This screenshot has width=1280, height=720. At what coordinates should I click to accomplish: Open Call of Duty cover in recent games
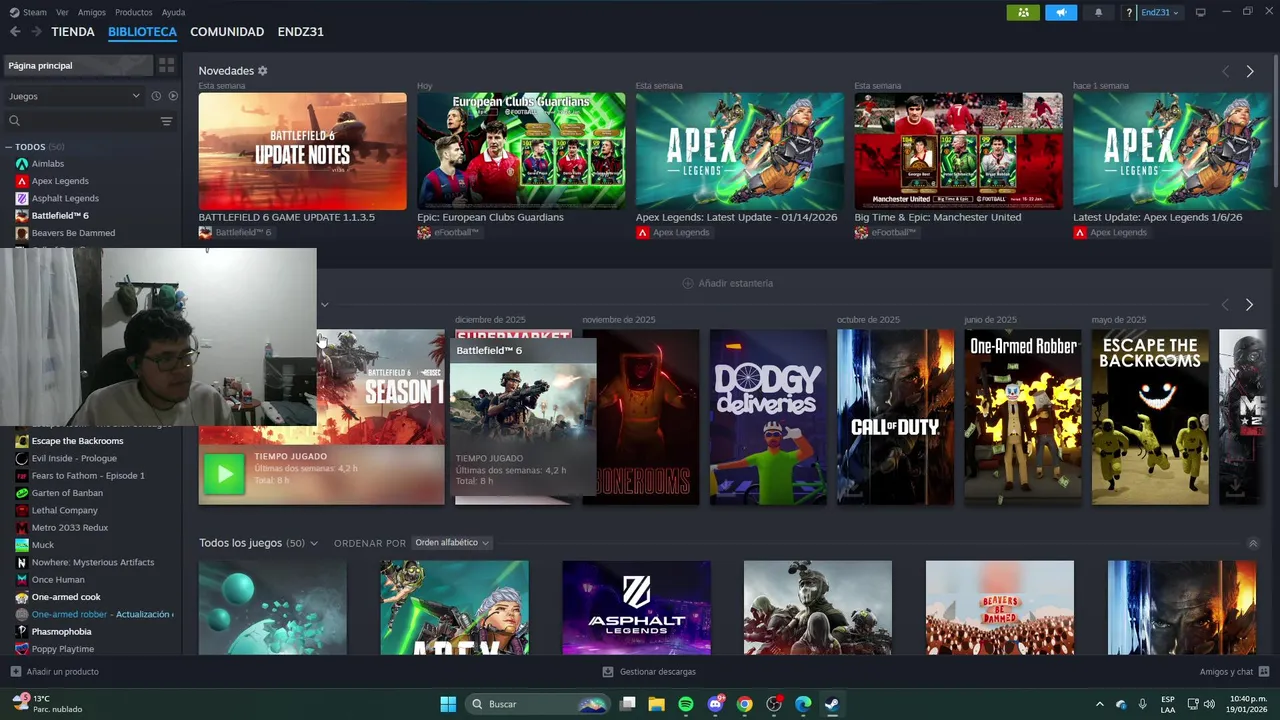pos(895,417)
